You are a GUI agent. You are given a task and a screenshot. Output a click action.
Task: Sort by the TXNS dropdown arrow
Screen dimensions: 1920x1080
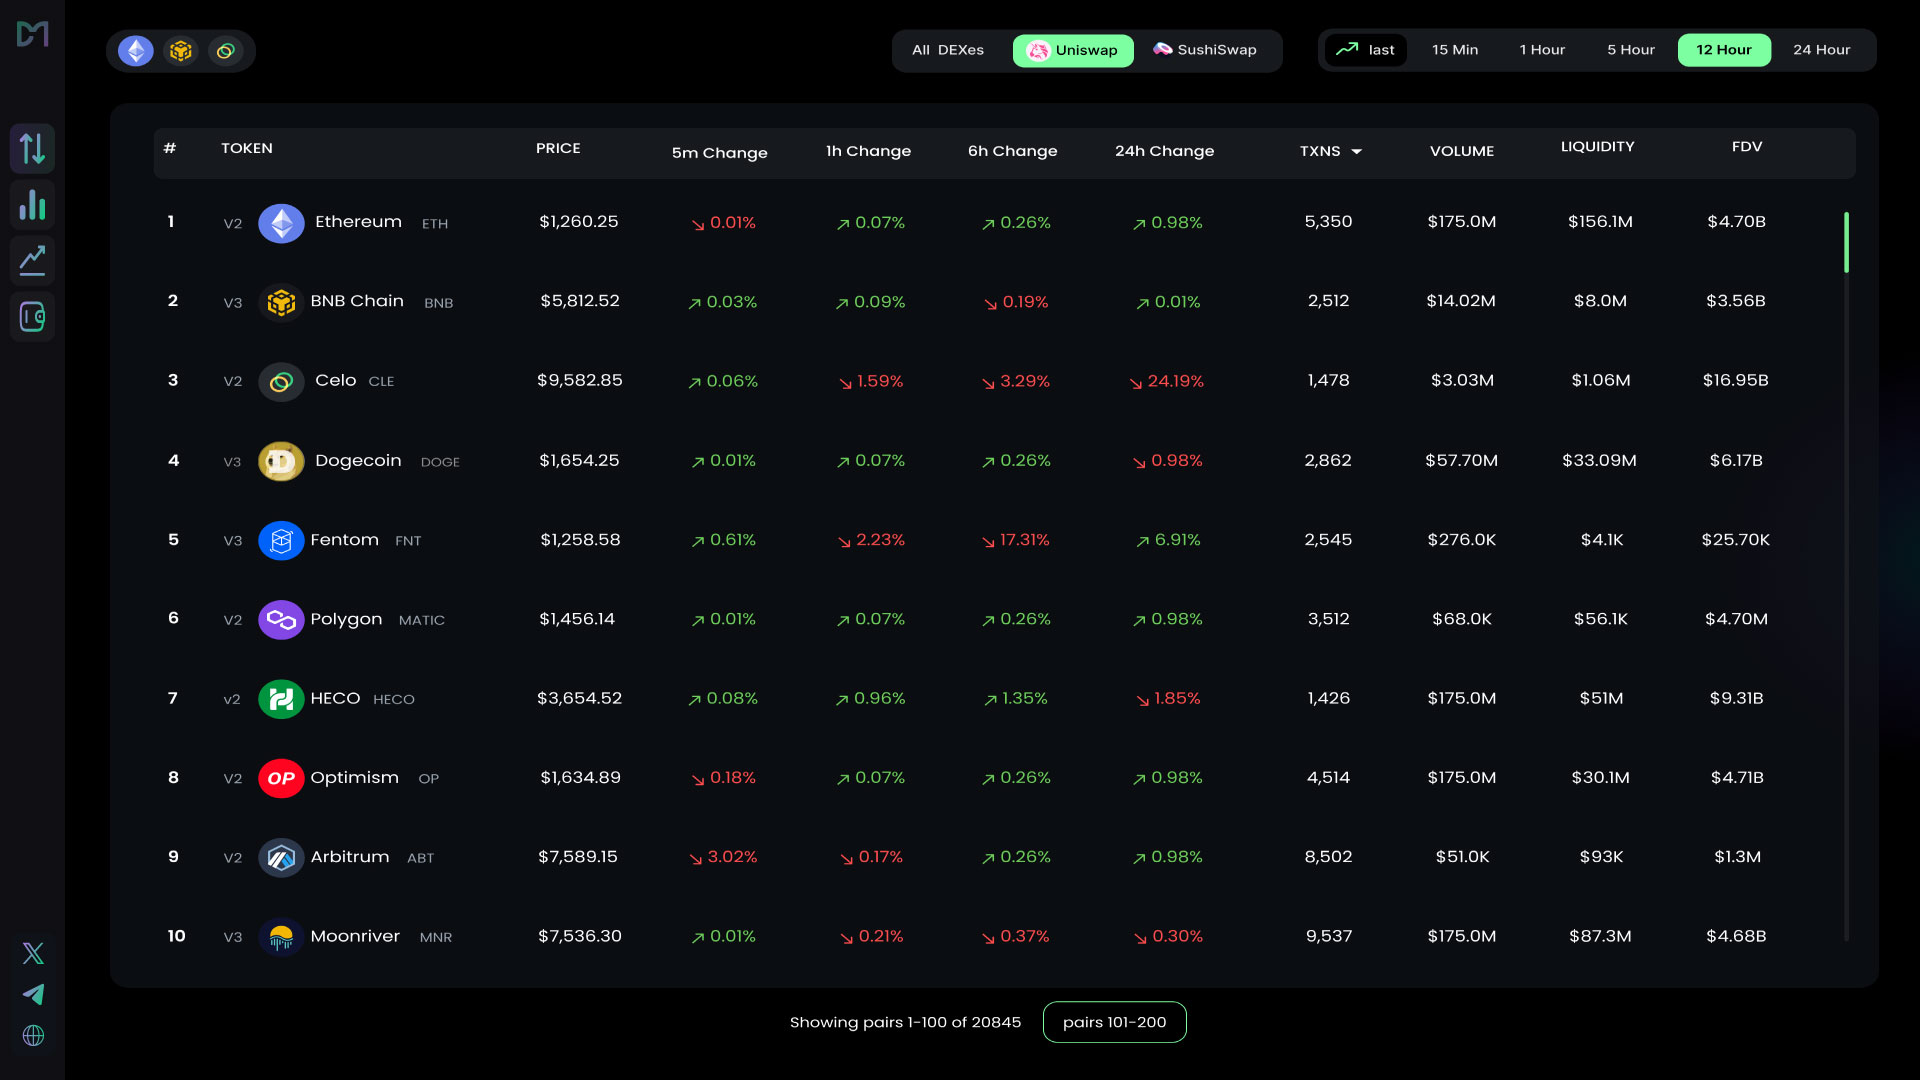[x=1357, y=152]
